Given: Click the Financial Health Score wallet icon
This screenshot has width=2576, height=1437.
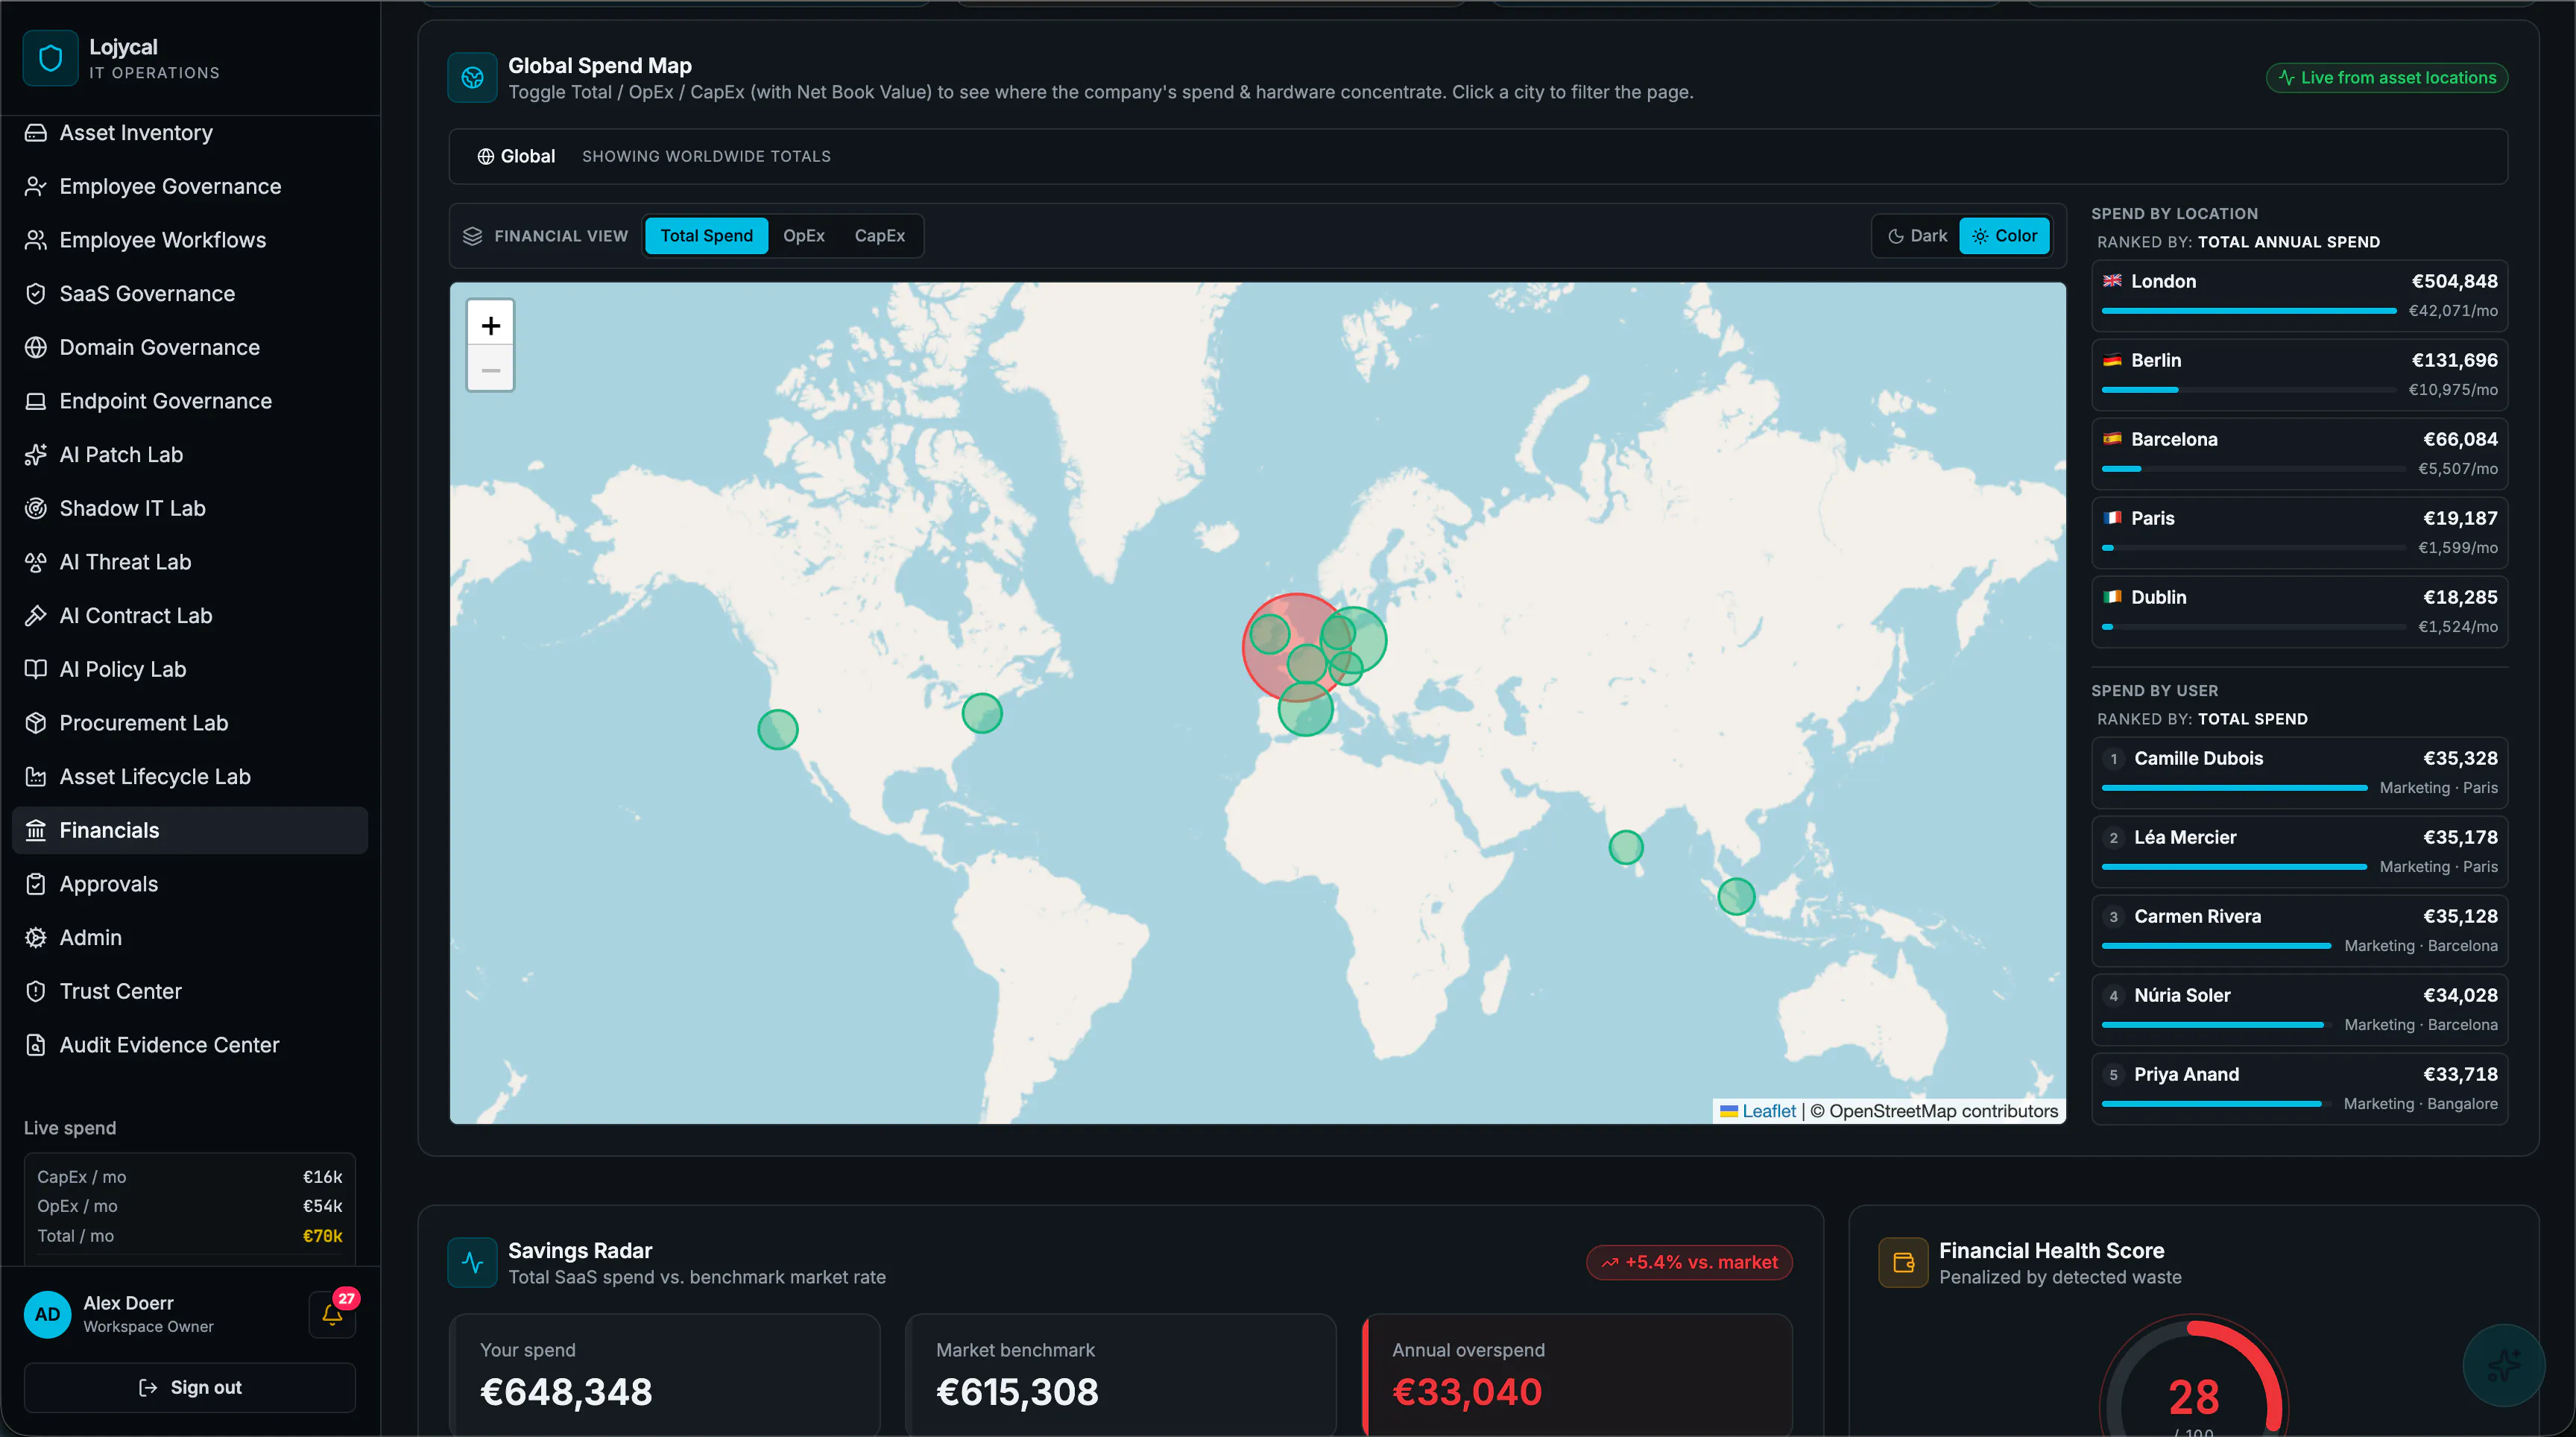Looking at the screenshot, I should pos(1903,1262).
